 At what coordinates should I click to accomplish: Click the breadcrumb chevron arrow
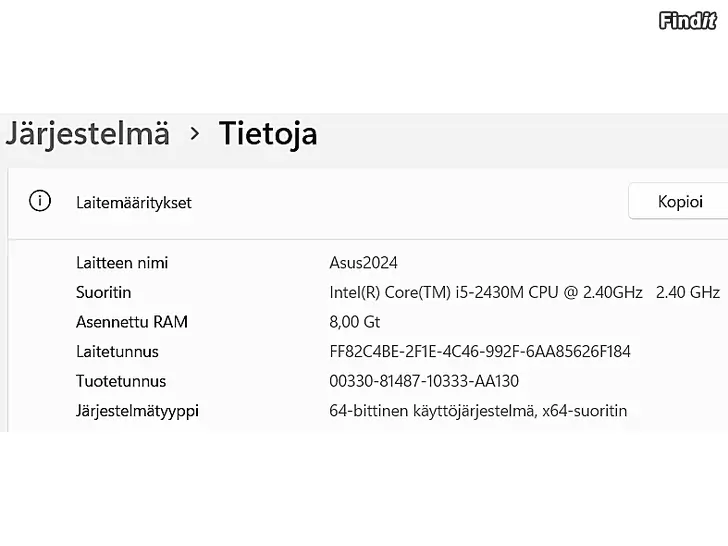point(195,133)
